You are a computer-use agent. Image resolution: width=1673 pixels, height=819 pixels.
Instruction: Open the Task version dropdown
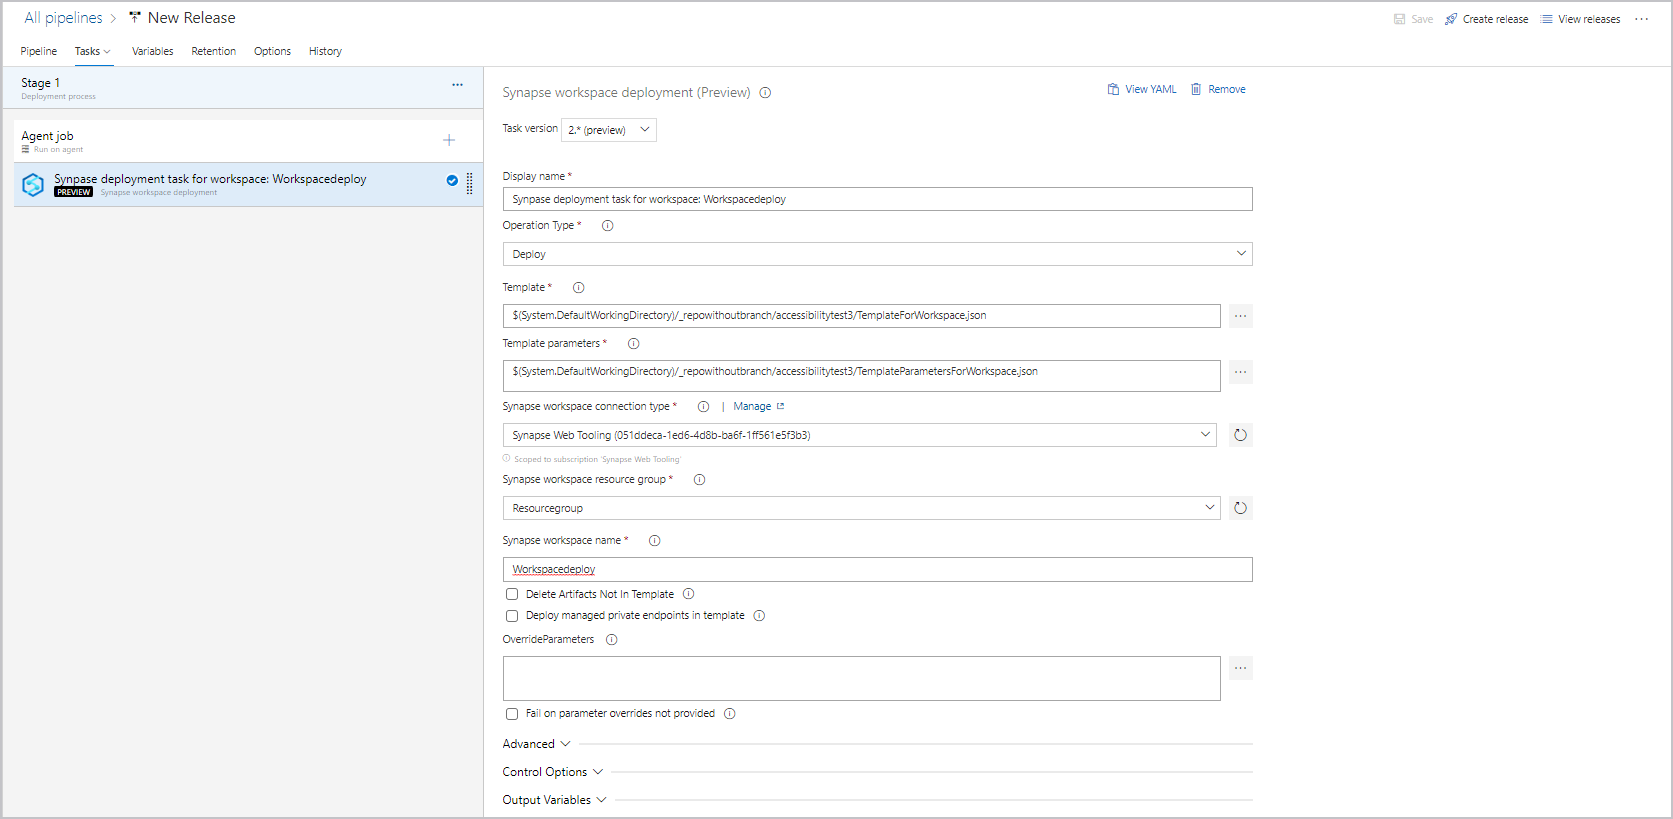[x=609, y=130]
